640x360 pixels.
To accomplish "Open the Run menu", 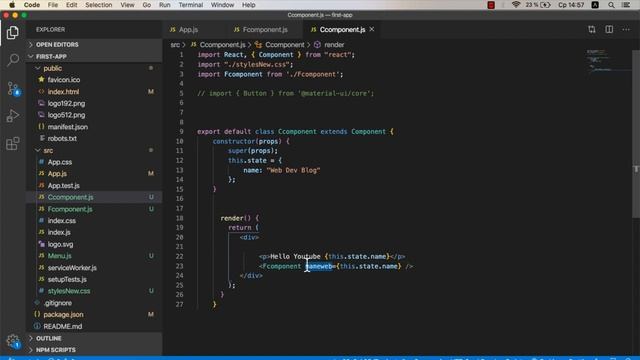I will tap(164, 5).
